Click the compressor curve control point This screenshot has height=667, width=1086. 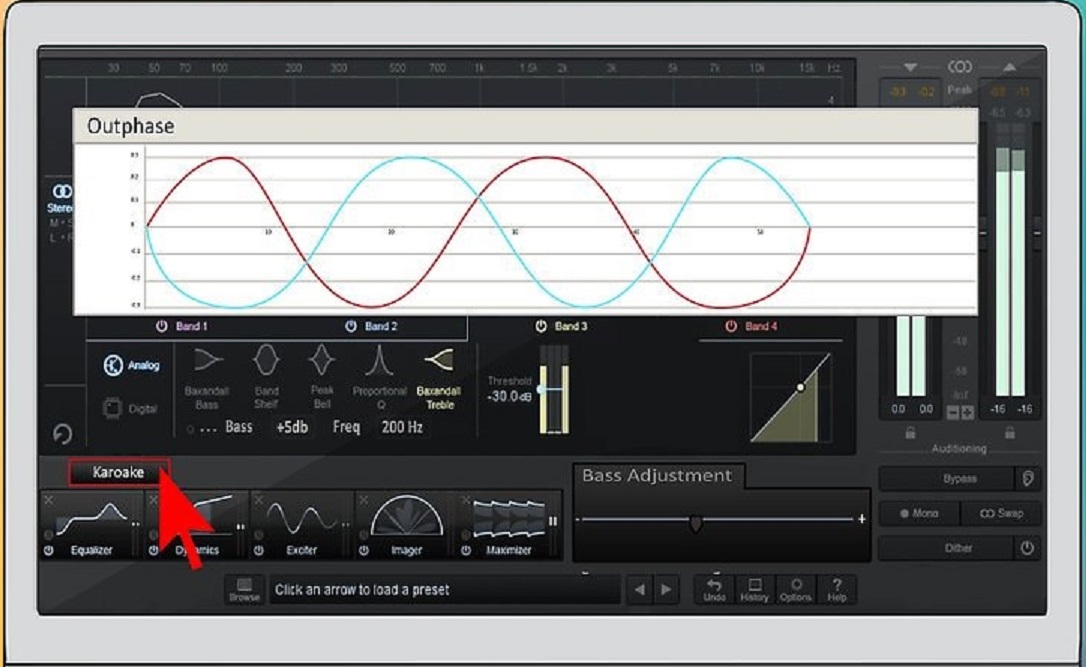point(801,387)
